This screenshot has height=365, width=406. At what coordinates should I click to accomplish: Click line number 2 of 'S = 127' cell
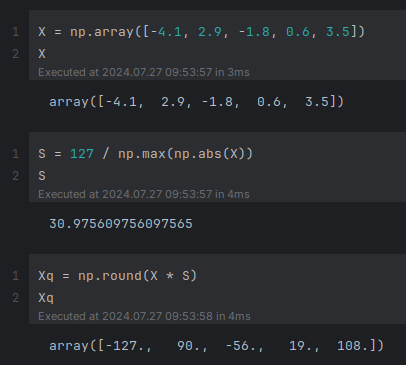point(16,176)
